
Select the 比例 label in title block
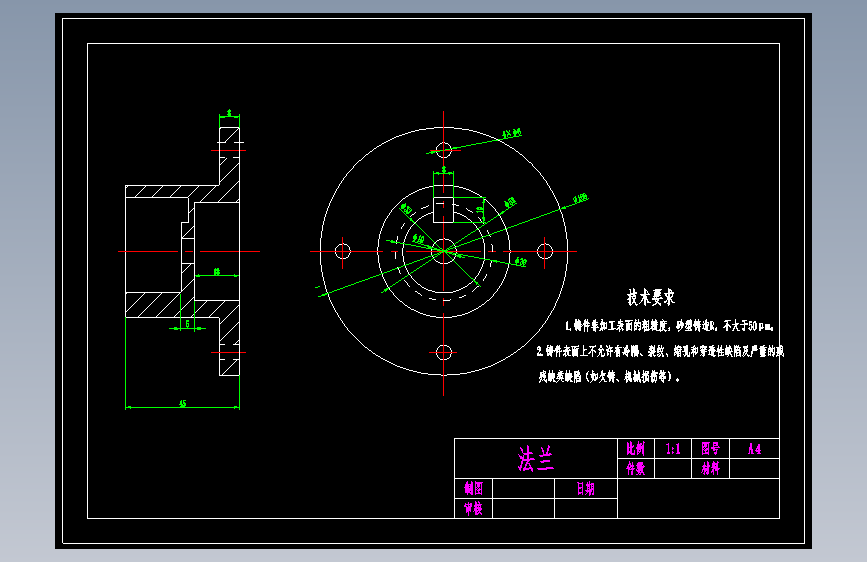[x=635, y=449]
